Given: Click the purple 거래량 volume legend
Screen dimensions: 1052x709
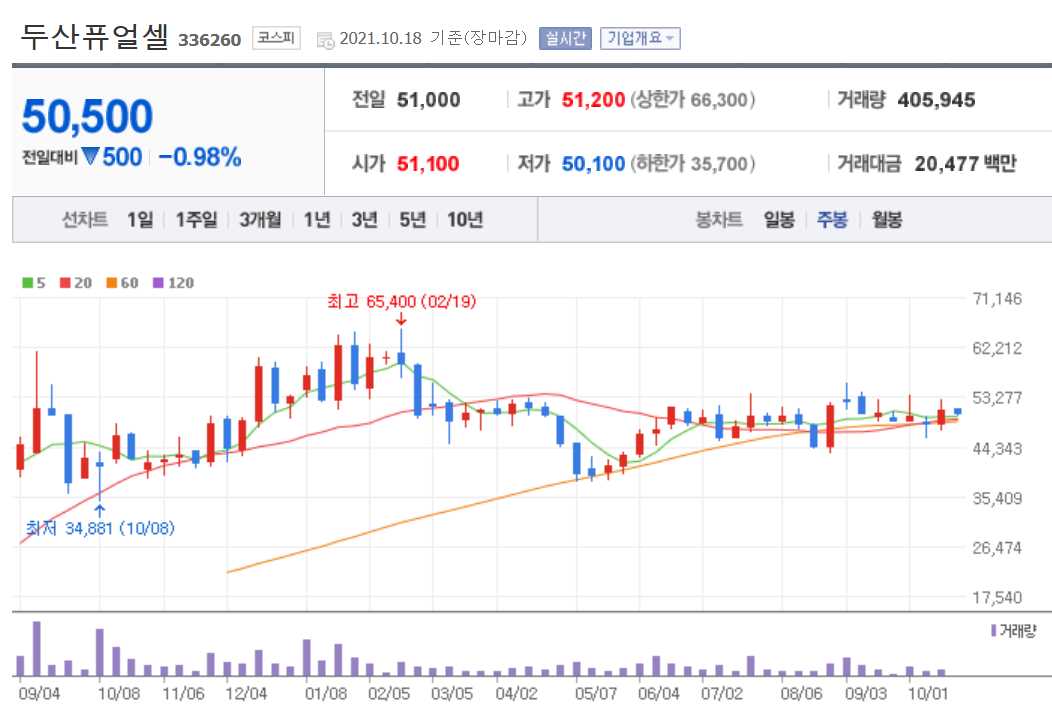Looking at the screenshot, I should [x=1013, y=631].
